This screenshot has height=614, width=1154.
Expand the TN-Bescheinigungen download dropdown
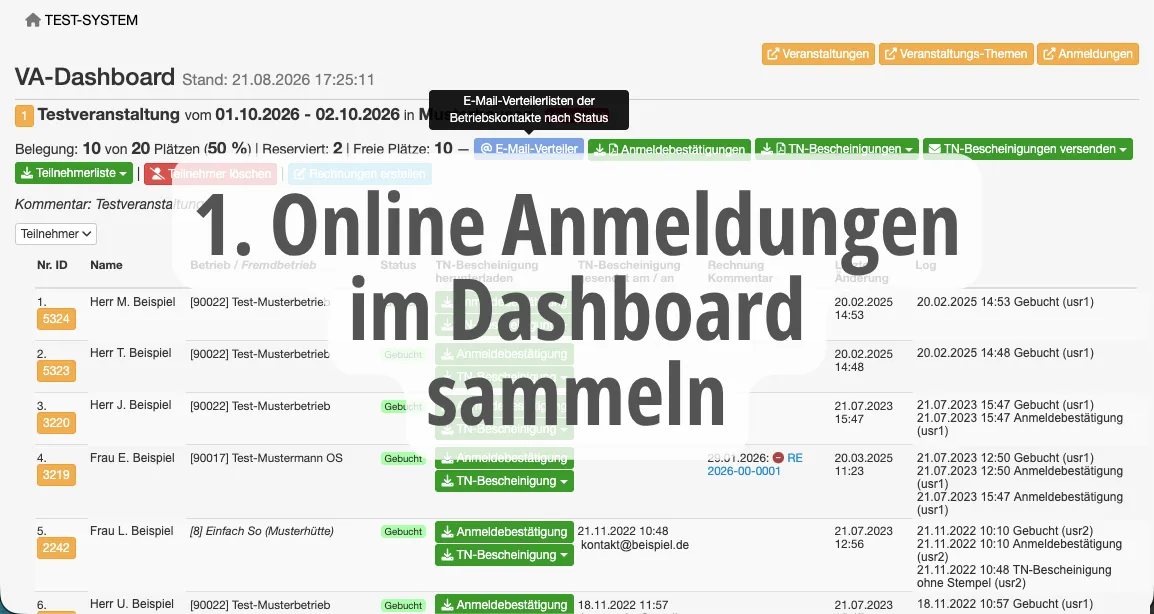pos(837,149)
